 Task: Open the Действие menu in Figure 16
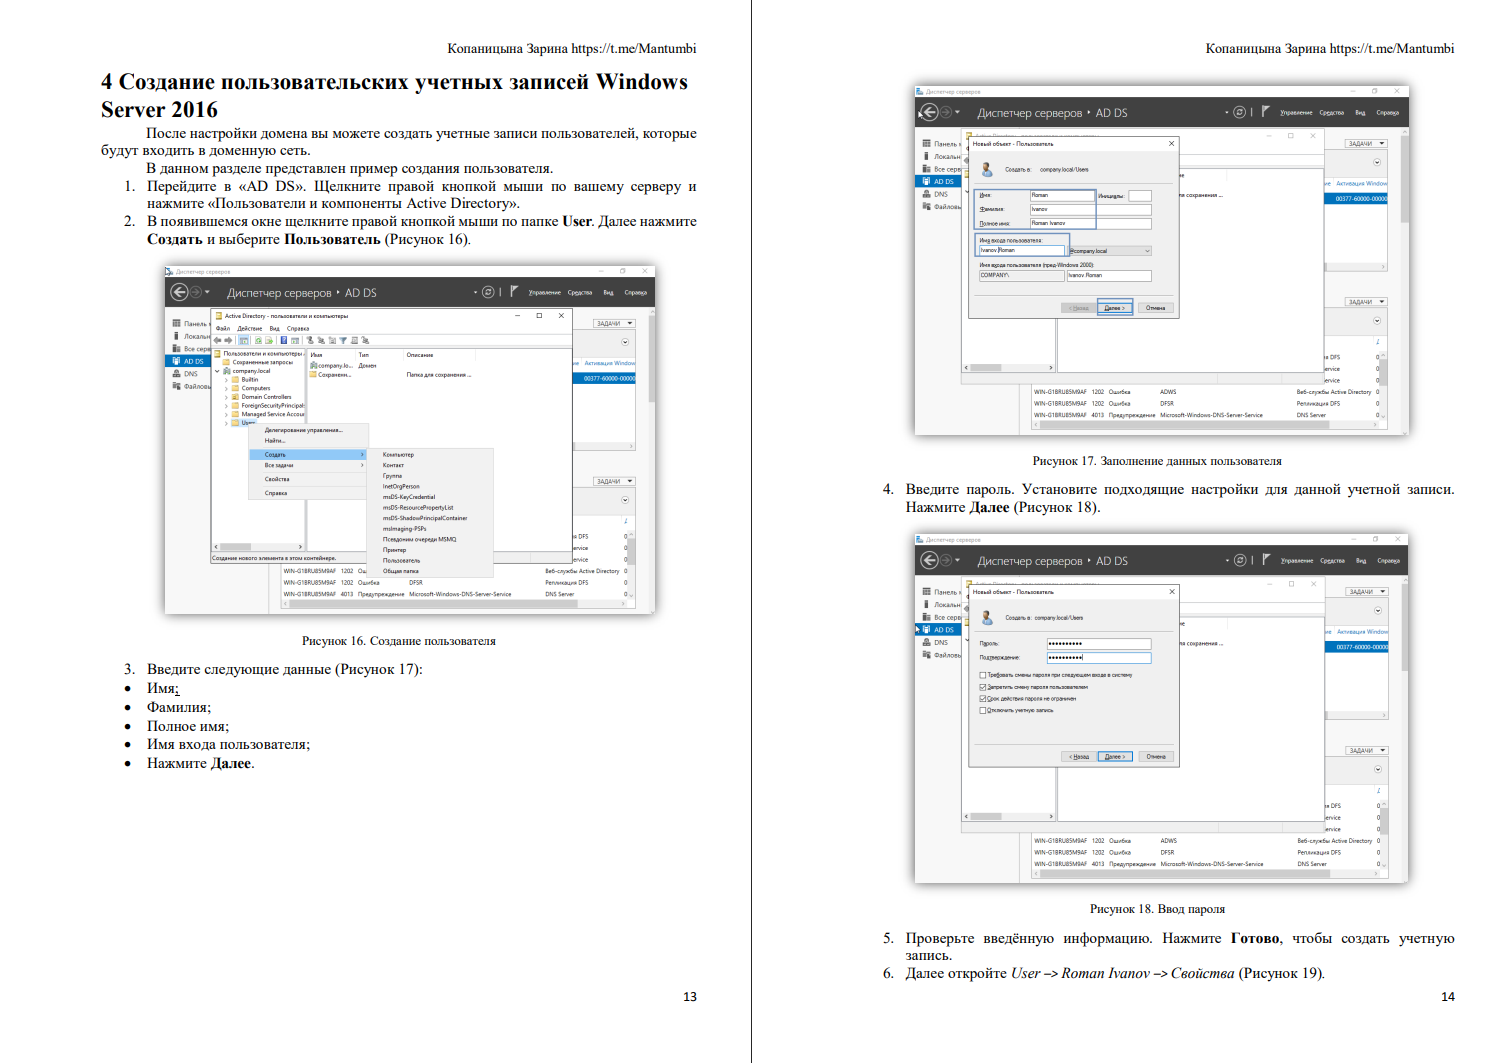[250, 328]
